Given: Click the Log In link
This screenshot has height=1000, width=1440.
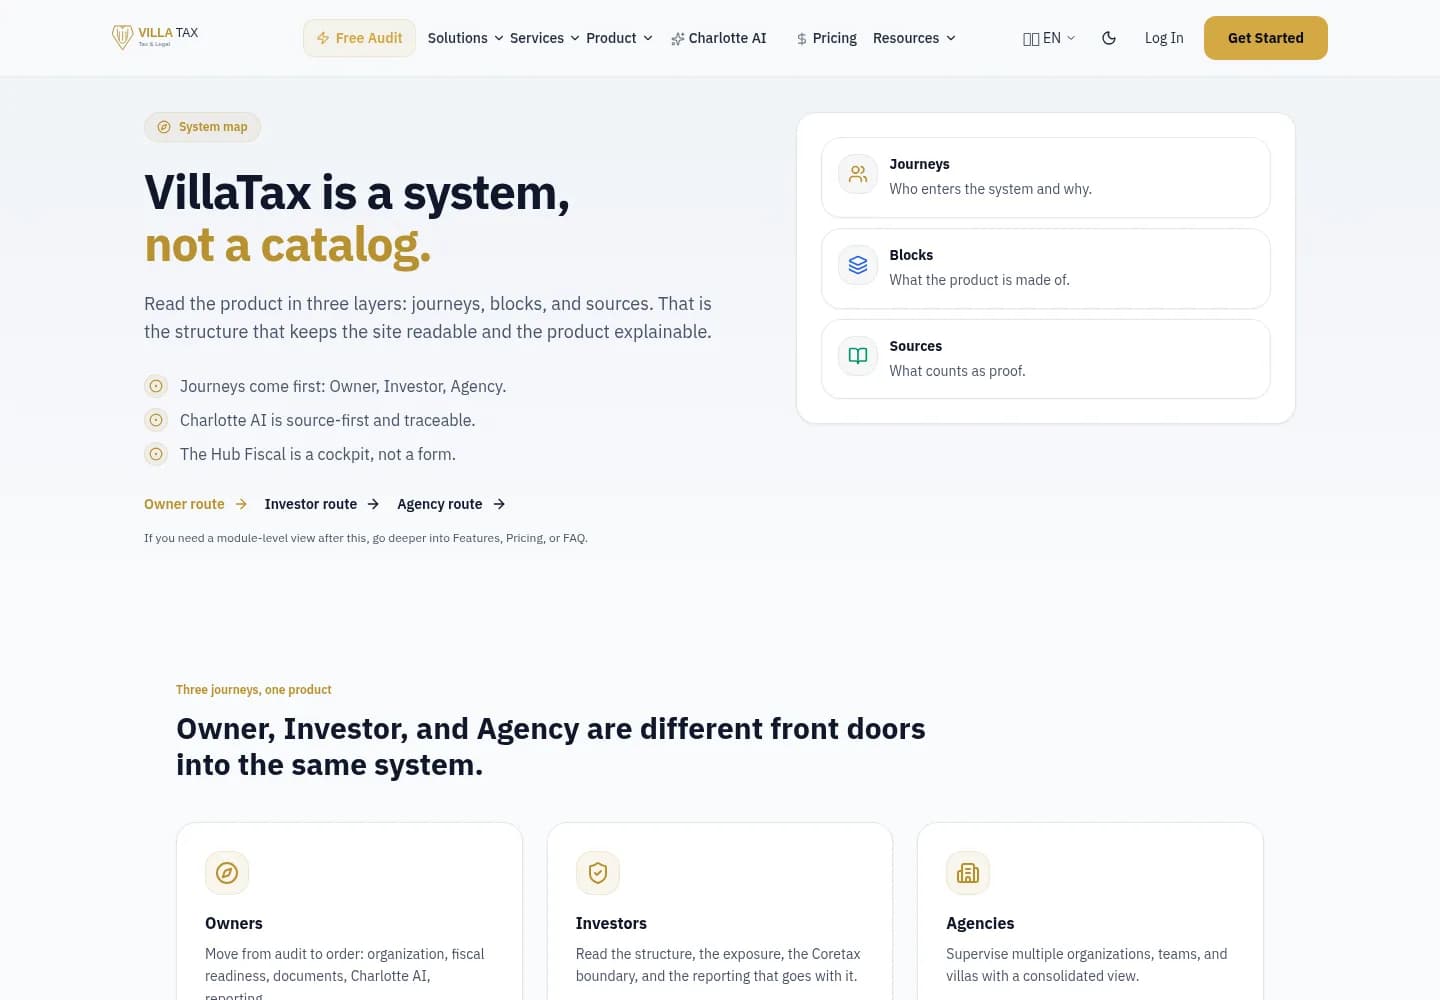Looking at the screenshot, I should pyautogui.click(x=1164, y=38).
